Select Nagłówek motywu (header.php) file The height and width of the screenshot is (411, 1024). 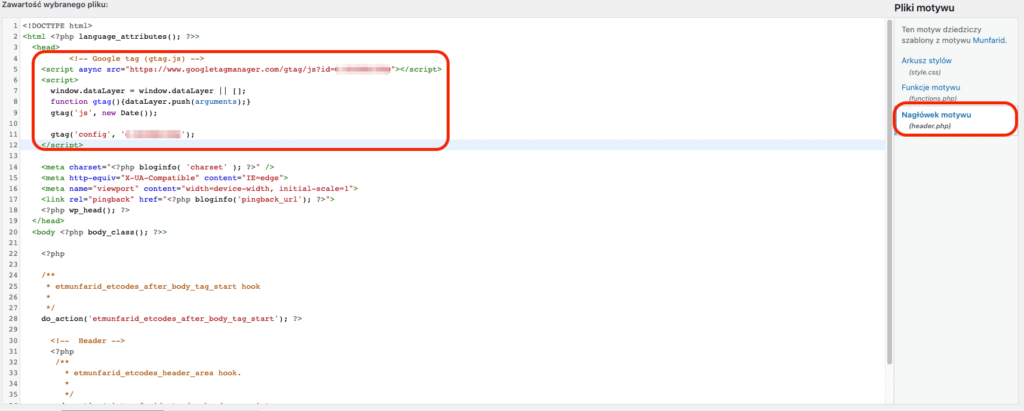[936, 115]
